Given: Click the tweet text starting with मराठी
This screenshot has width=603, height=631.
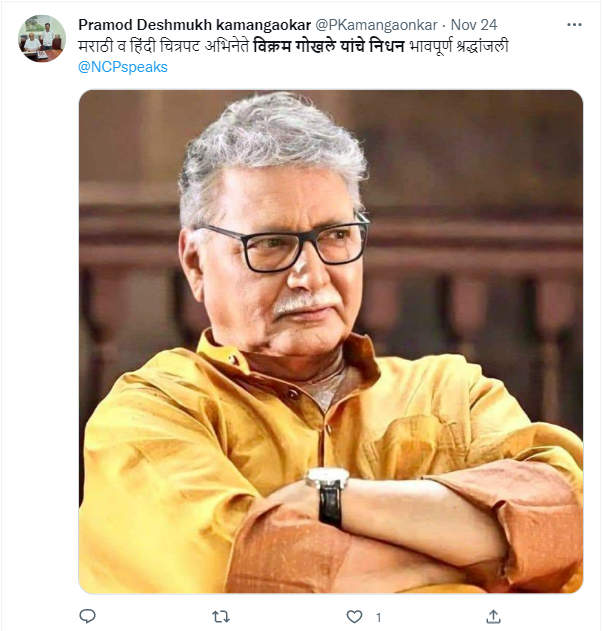Looking at the screenshot, I should (102, 45).
